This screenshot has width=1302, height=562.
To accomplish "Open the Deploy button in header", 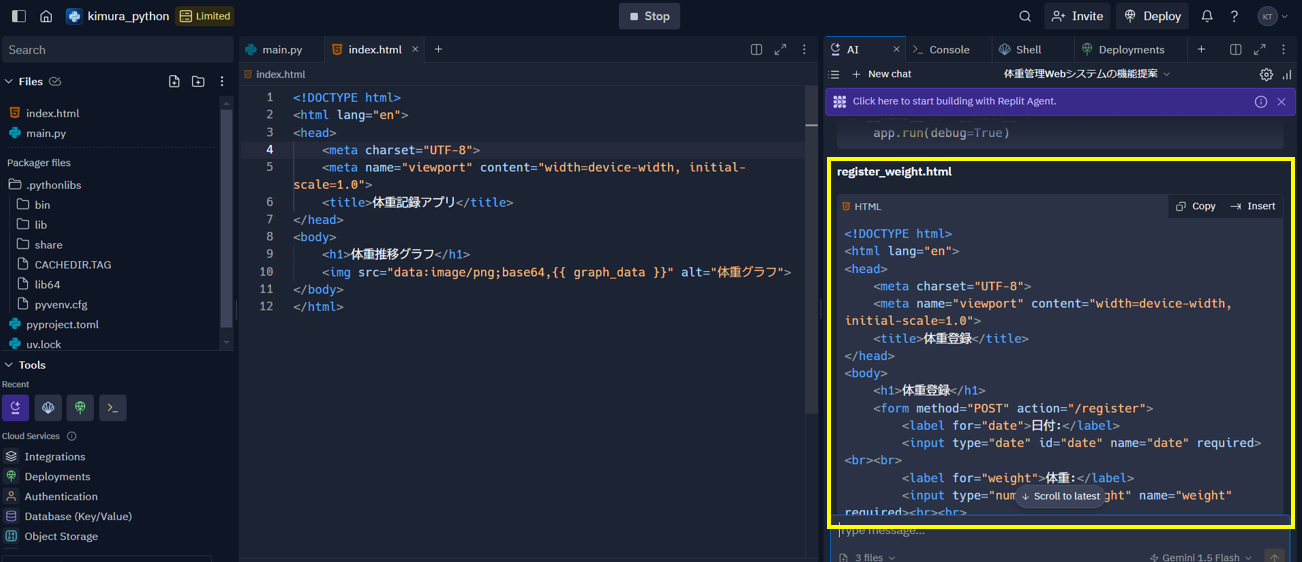I will (x=1152, y=16).
